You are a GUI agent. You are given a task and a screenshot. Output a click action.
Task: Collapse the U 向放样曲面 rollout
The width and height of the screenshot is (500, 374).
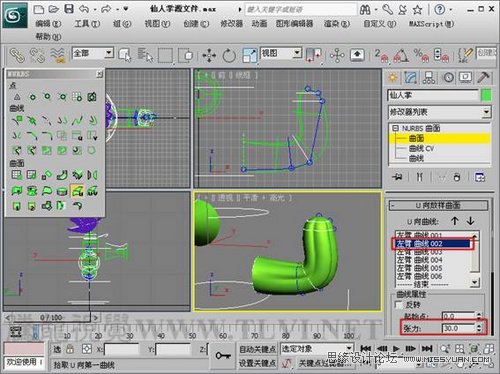438,205
